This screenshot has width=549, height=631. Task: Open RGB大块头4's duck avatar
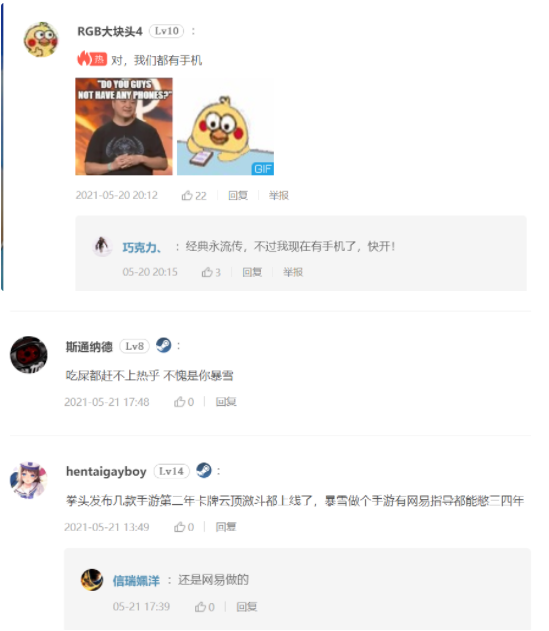(41, 39)
